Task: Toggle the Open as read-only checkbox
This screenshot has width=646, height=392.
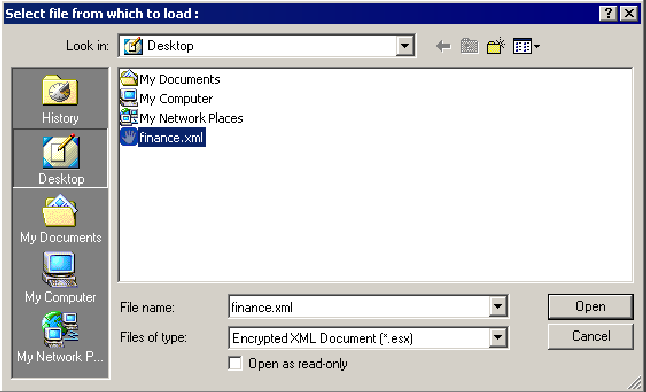Action: point(235,363)
